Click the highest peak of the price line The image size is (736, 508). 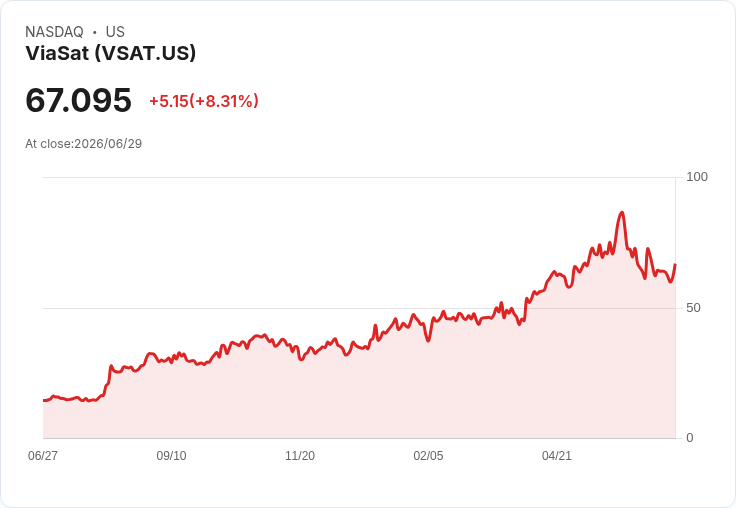(x=622, y=213)
